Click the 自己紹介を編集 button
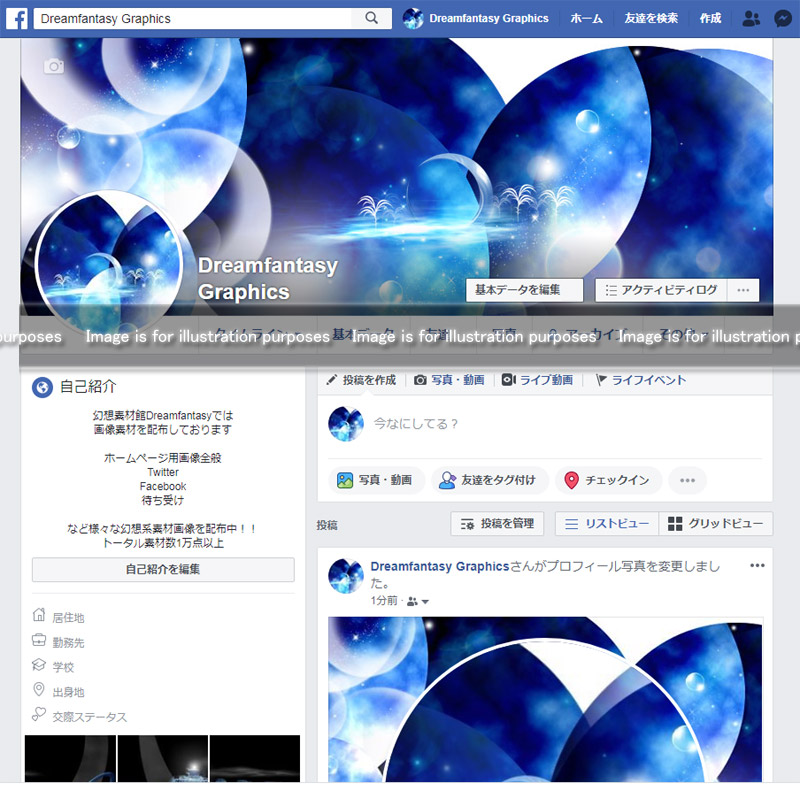Screen dimensions: 800x806 point(163,569)
